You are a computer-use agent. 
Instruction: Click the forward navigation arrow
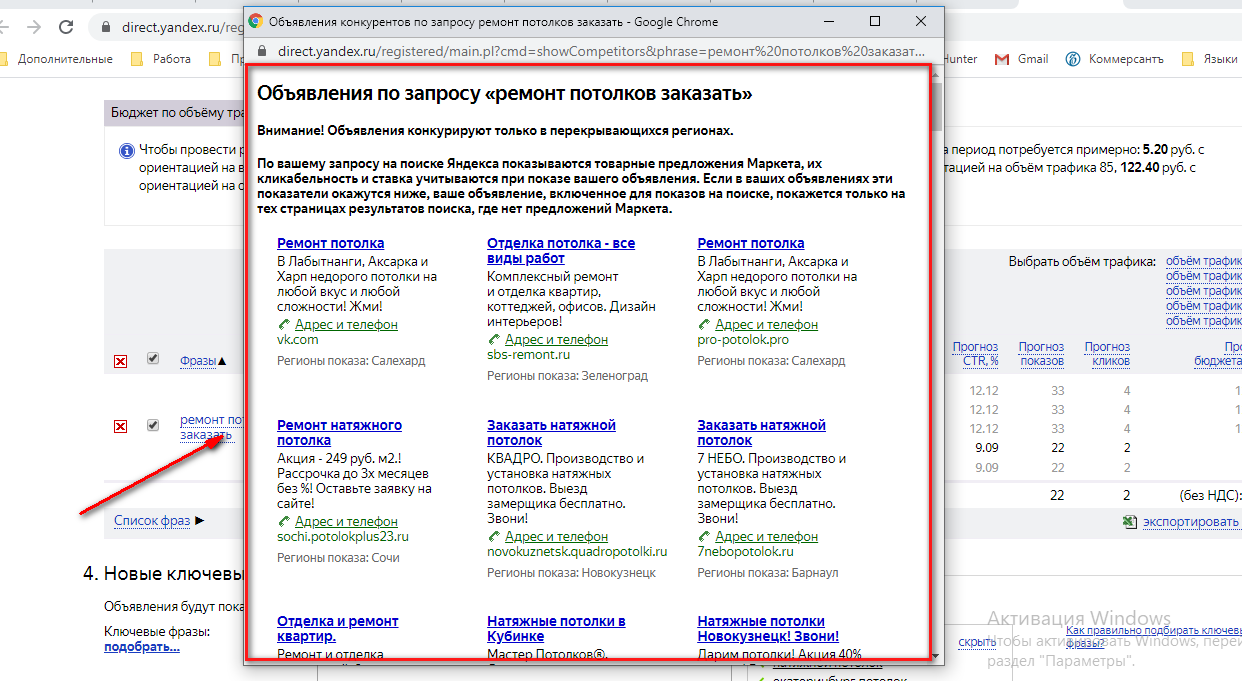coord(35,27)
